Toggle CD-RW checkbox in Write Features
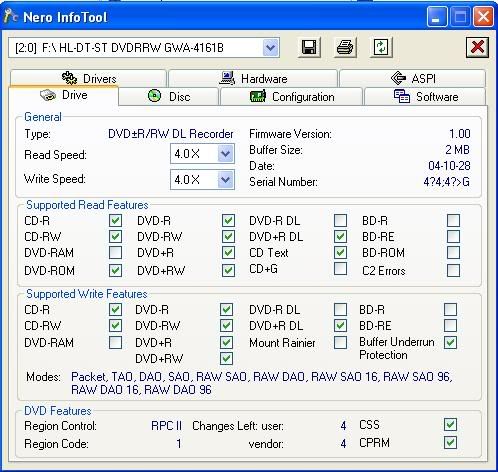The height and width of the screenshot is (472, 498). pyautogui.click(x=115, y=325)
